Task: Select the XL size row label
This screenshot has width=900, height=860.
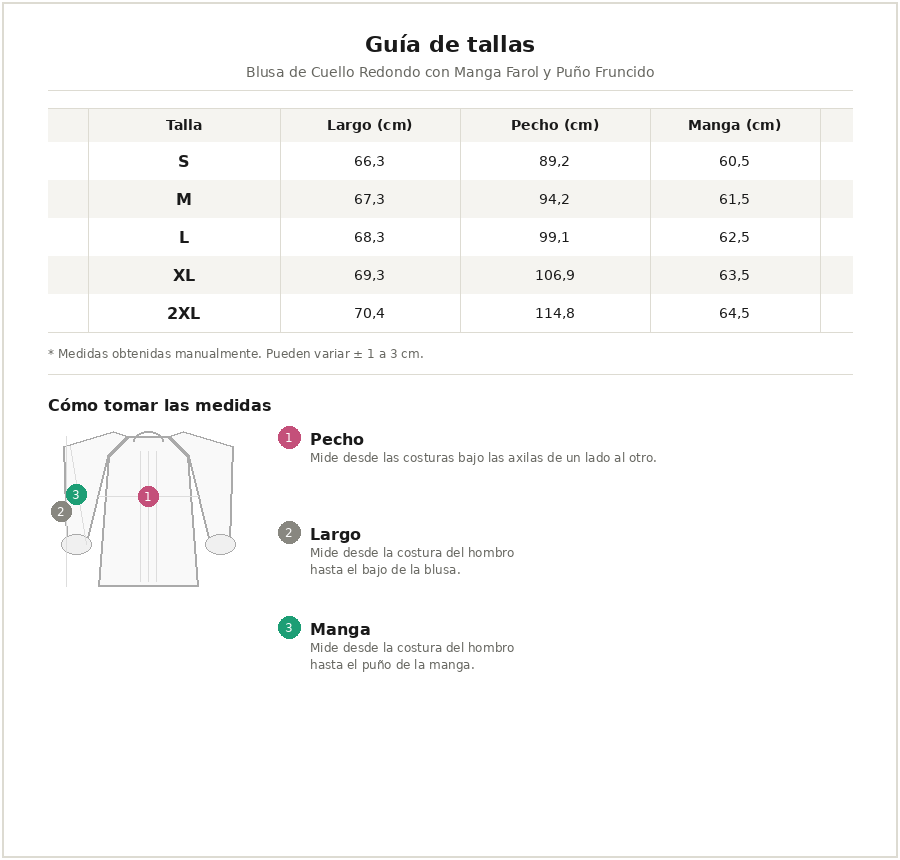Action: pos(184,276)
